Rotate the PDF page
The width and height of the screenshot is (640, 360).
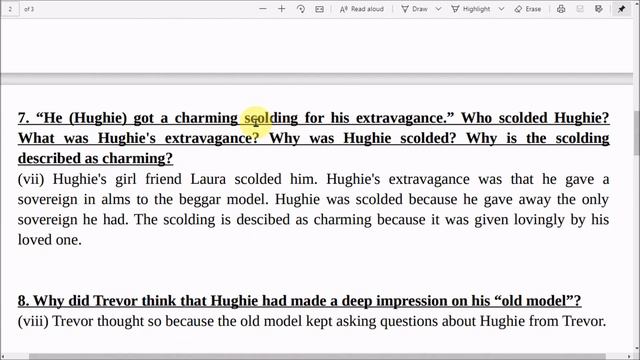tap(301, 9)
